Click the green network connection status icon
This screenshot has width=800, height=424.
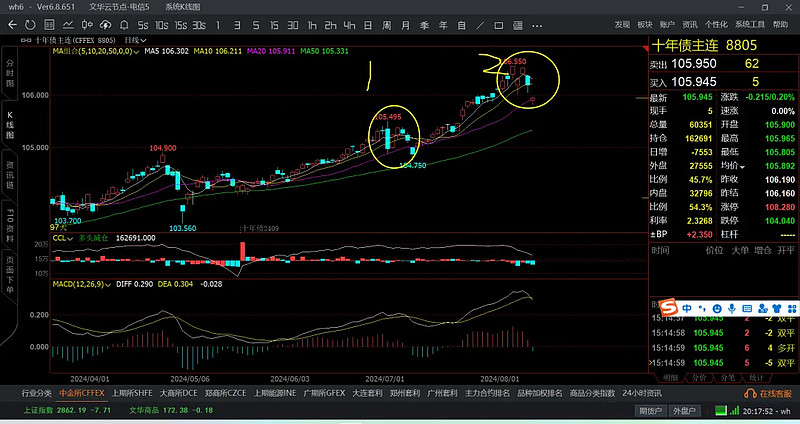[x=720, y=410]
